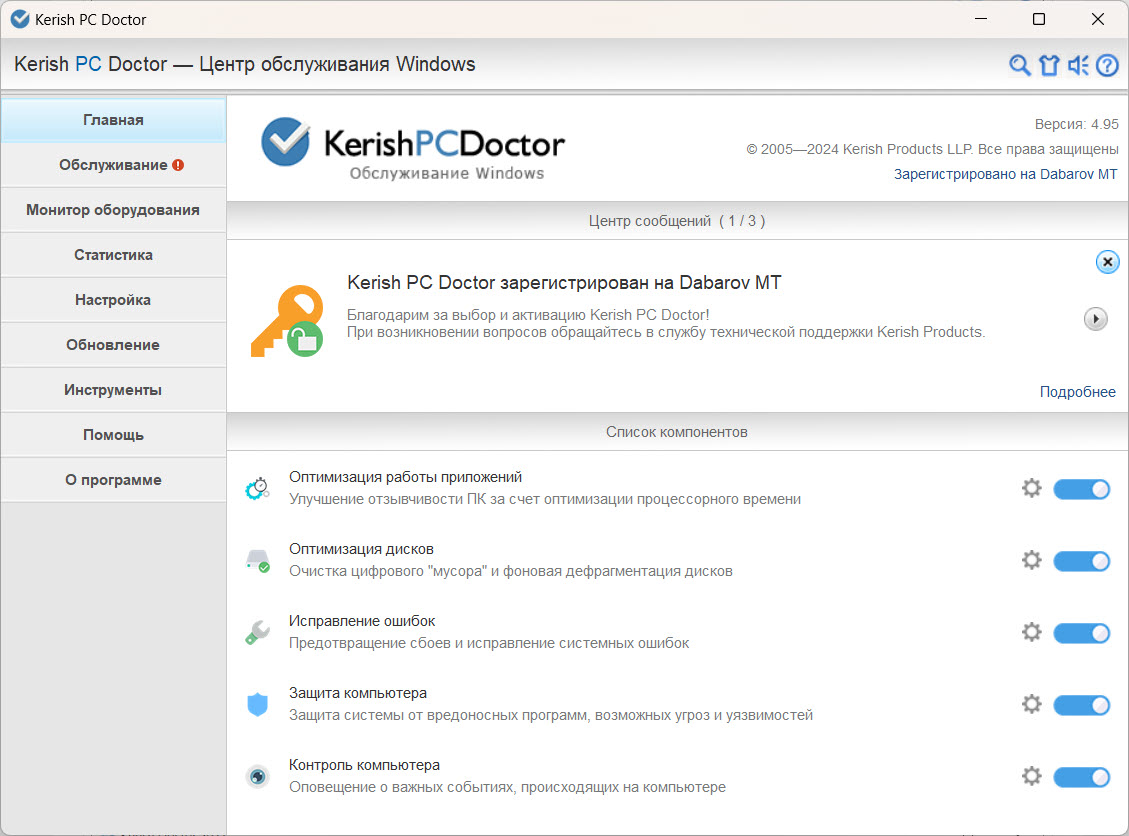Open settings gear for Оптимизация работы приложений

pyautogui.click(x=1031, y=488)
